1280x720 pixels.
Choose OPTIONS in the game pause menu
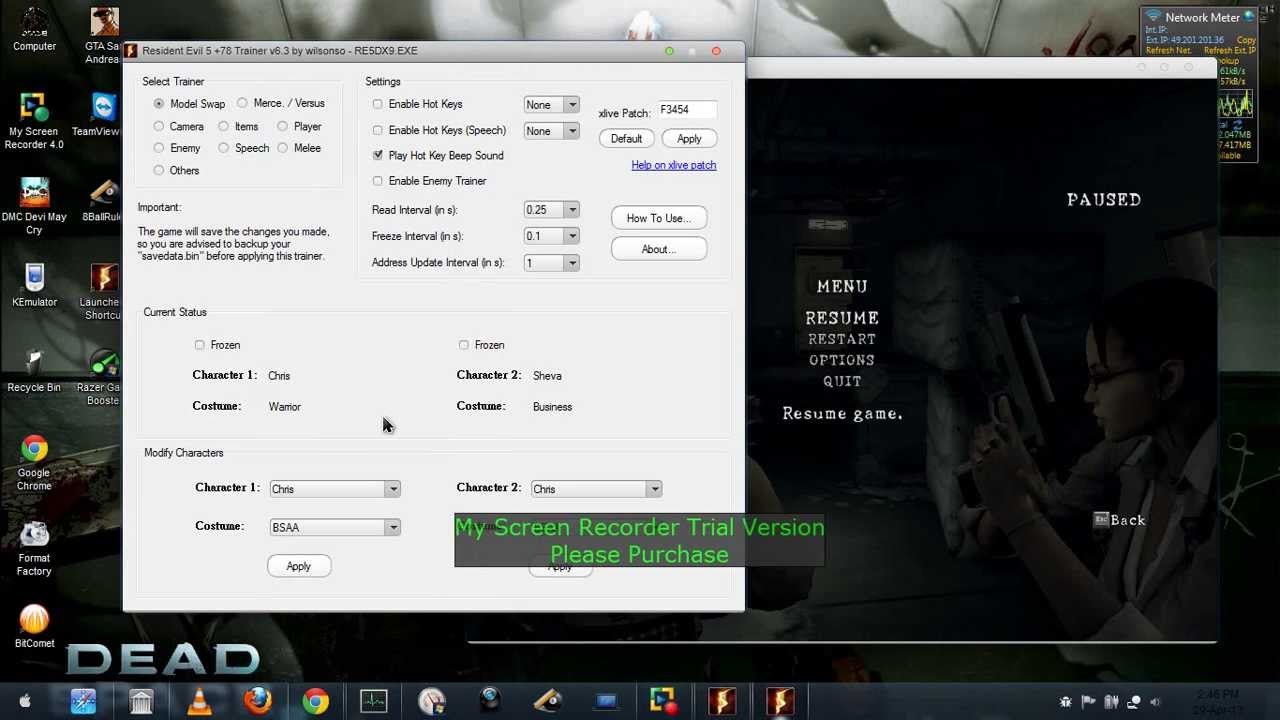tap(842, 360)
